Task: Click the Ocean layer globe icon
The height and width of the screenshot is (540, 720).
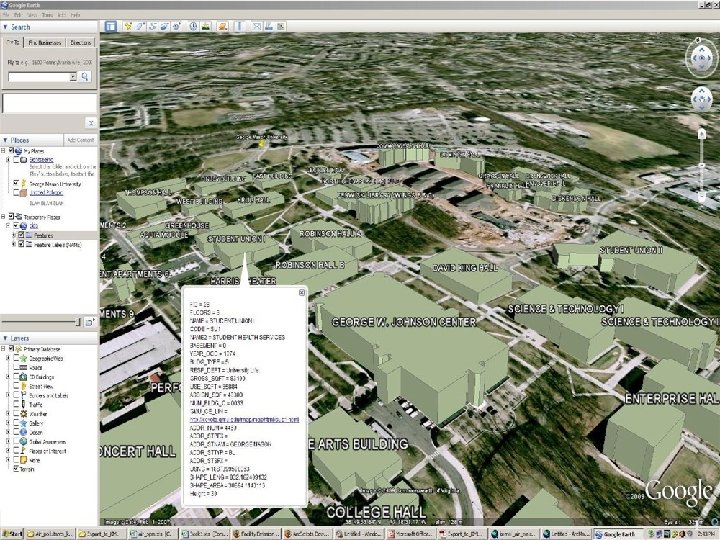Action: coord(23,433)
